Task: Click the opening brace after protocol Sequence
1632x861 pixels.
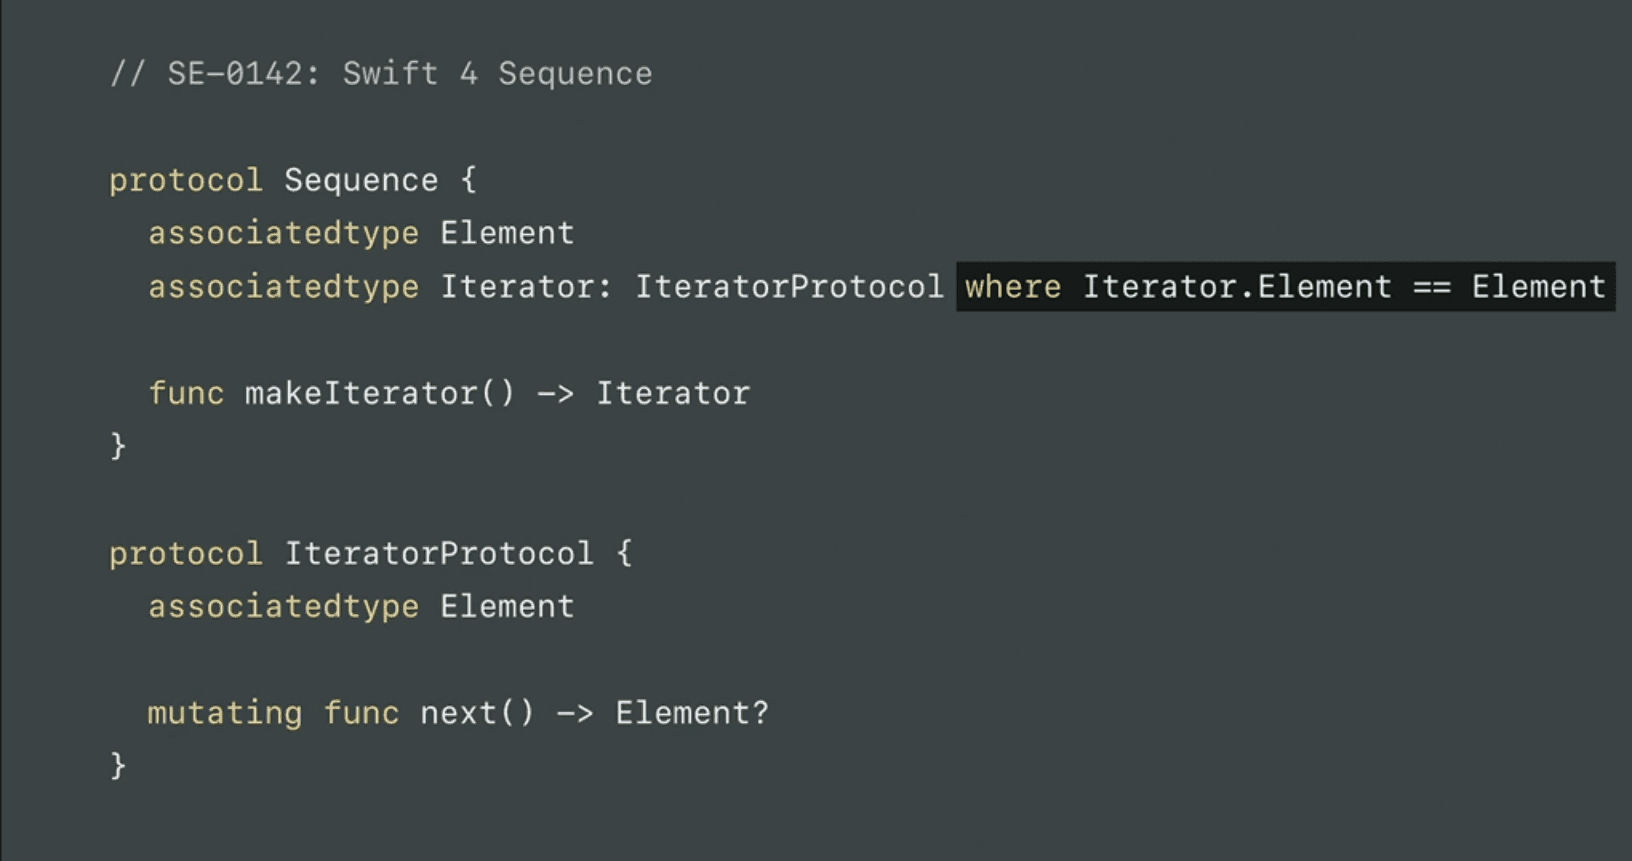Action: [x=468, y=181]
